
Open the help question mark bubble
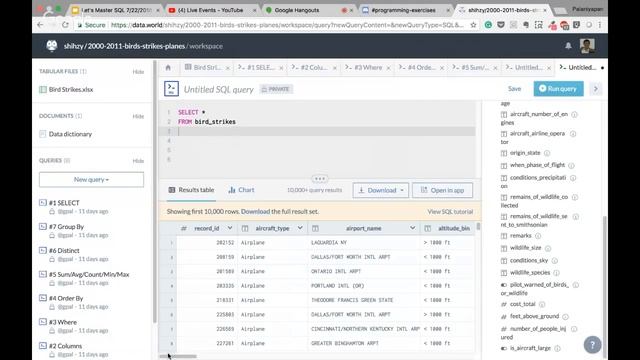point(592,344)
